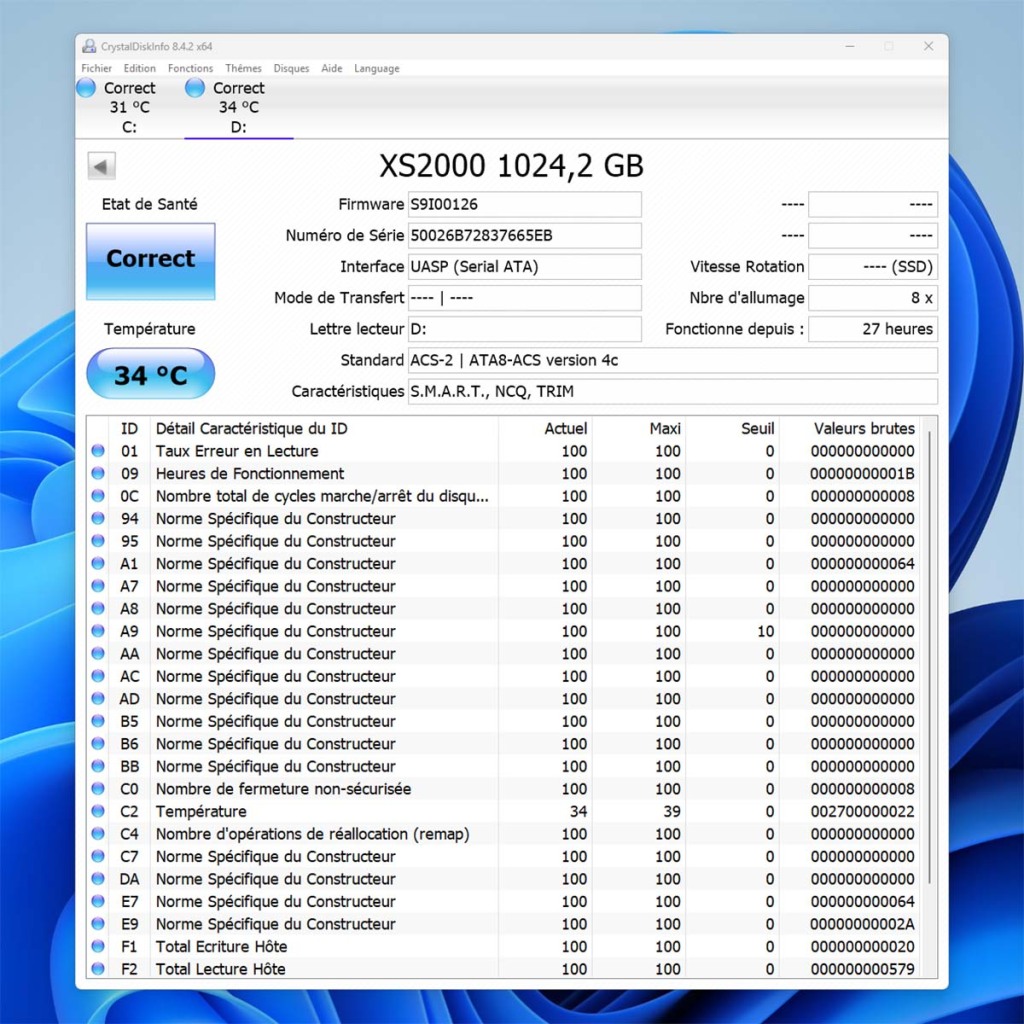Click the Valeurs brutes column header
The image size is (1024, 1024).
tap(849, 428)
